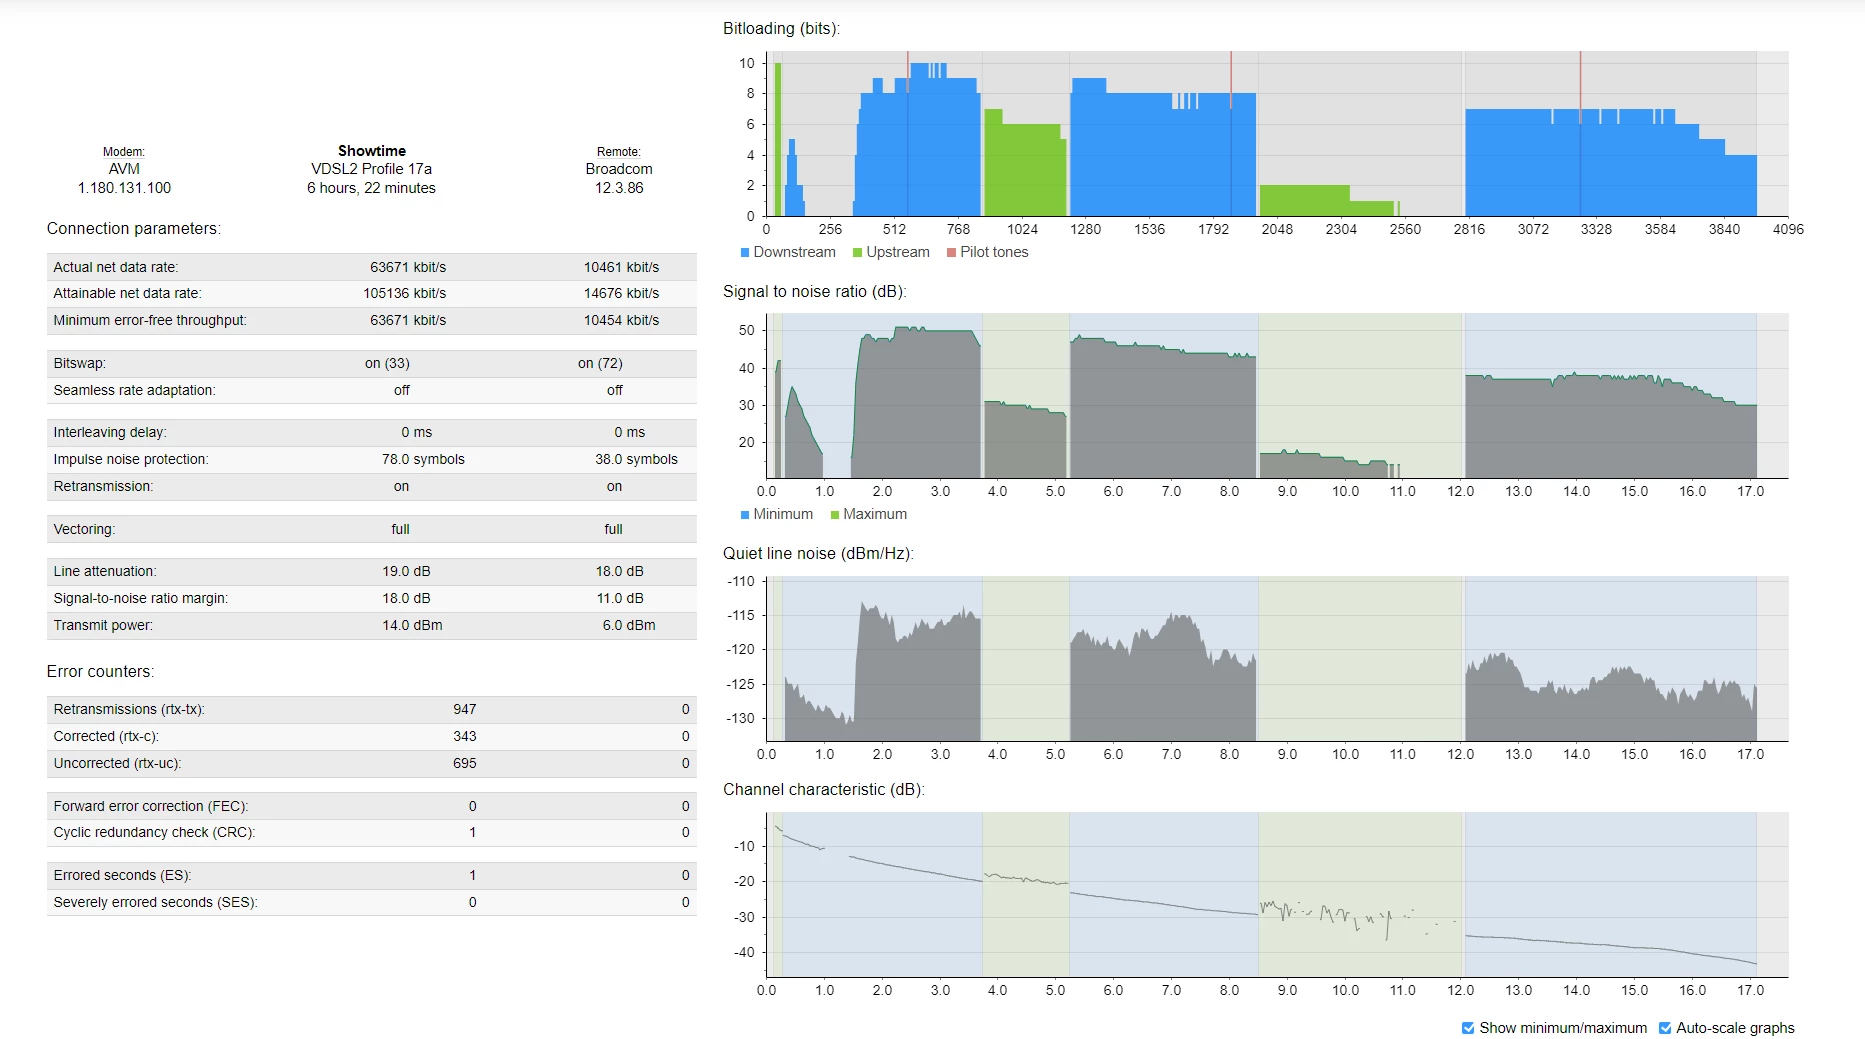Click the Error counters section heading
The image size is (1865, 1039).
(100, 672)
